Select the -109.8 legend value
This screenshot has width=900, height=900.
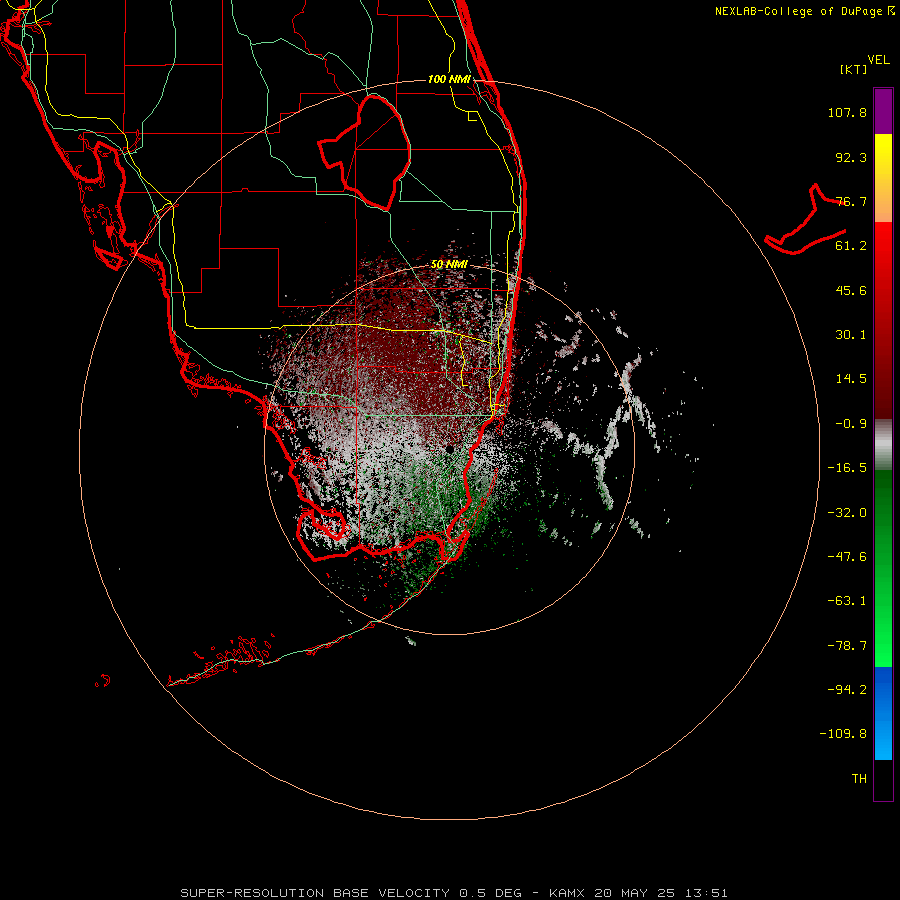[x=843, y=734]
